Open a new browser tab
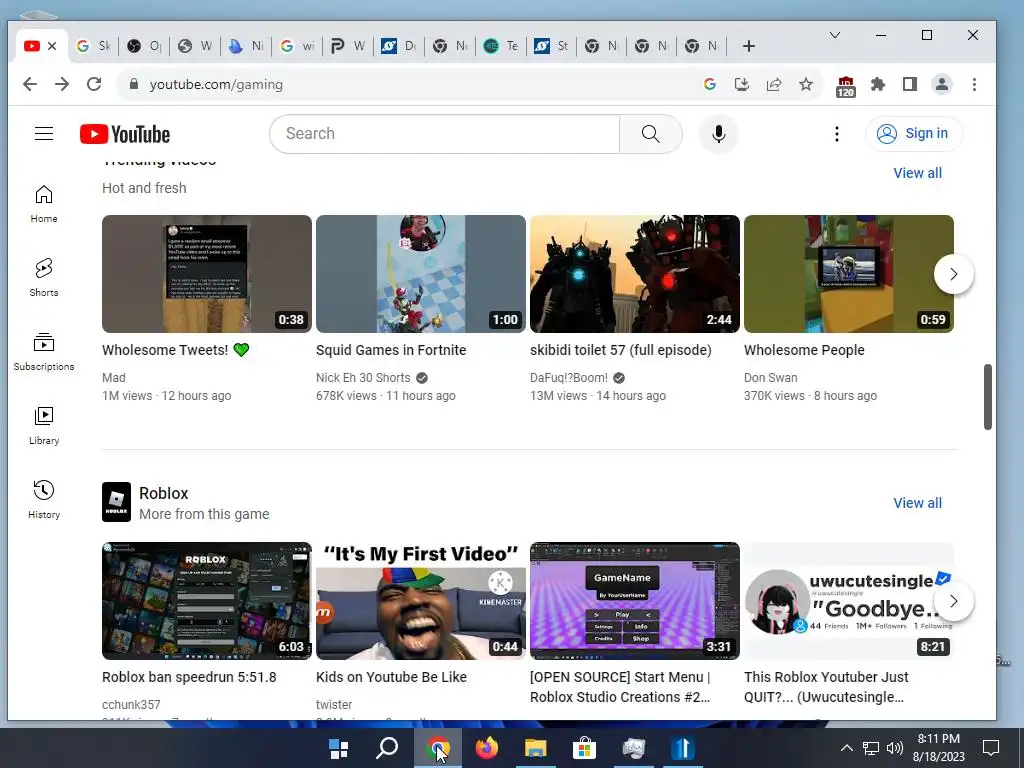Screen dimensions: 1024x768 [x=749, y=46]
